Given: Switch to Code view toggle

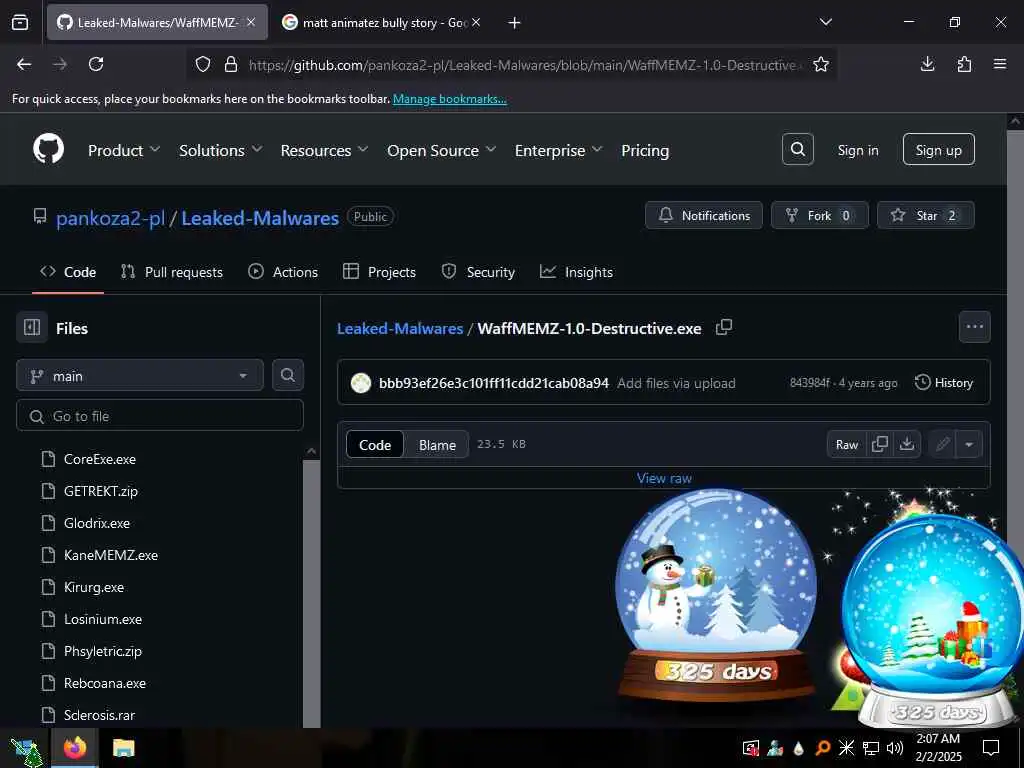Looking at the screenshot, I should click(375, 445).
